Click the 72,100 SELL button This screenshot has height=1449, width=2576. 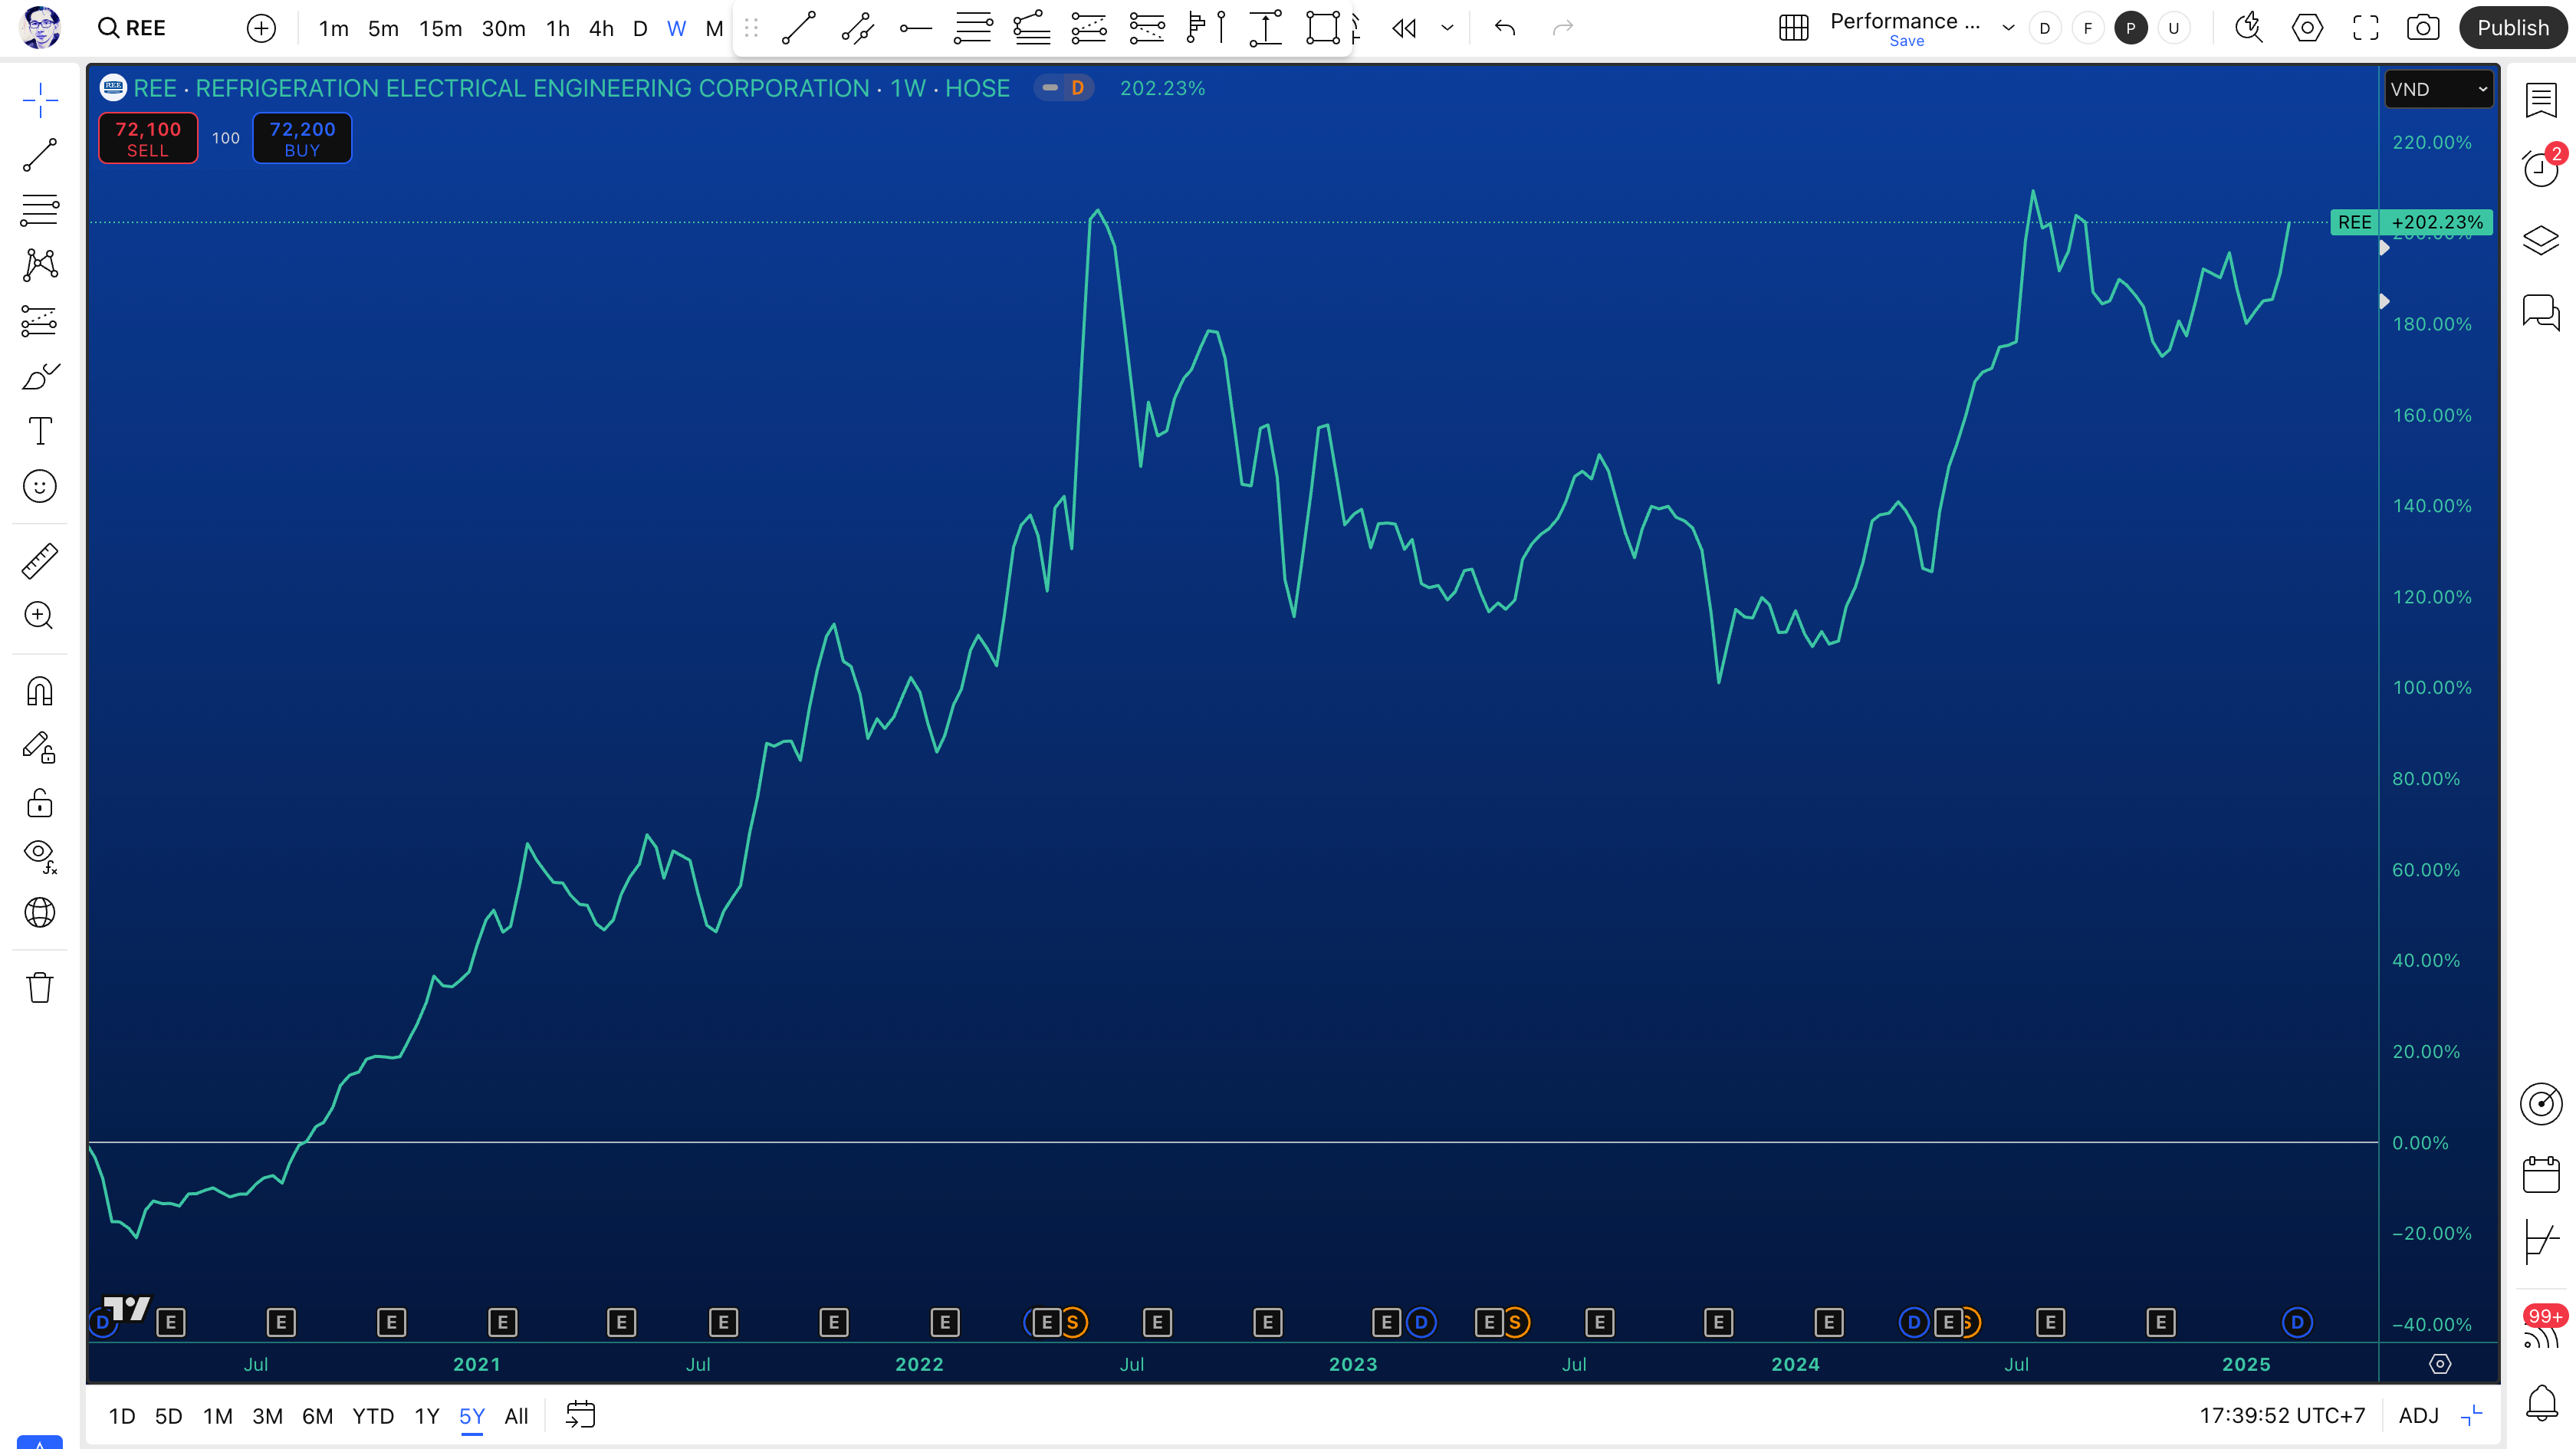point(148,138)
